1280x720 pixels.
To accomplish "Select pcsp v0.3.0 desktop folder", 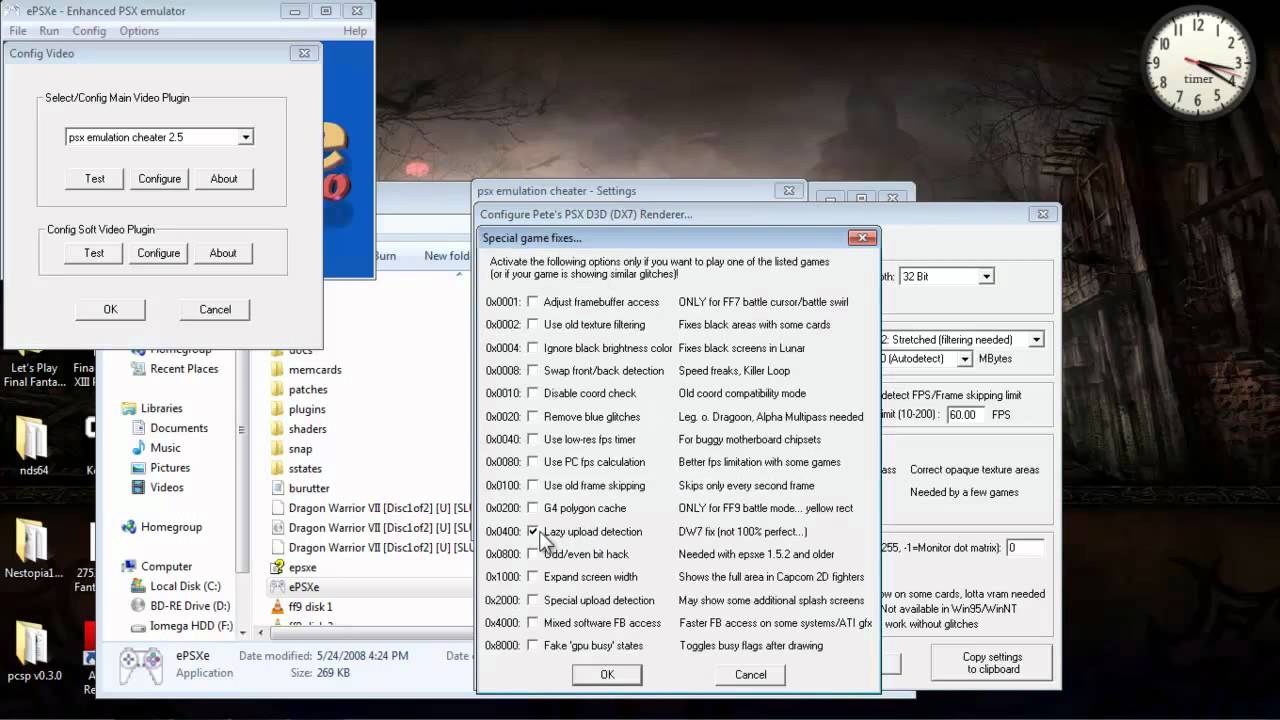I will coord(33,650).
